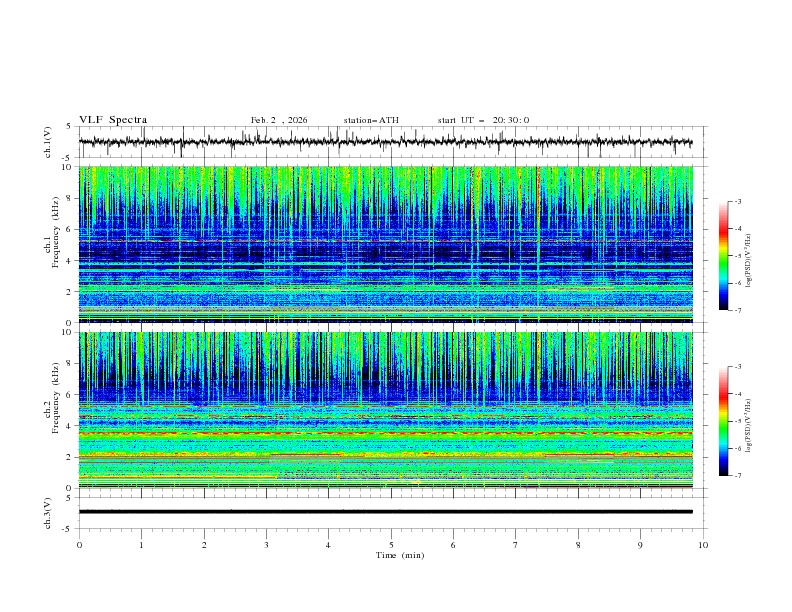792x612 pixels.
Task: Click the date text "Feb. 2 , 2026"
Action: tap(279, 120)
